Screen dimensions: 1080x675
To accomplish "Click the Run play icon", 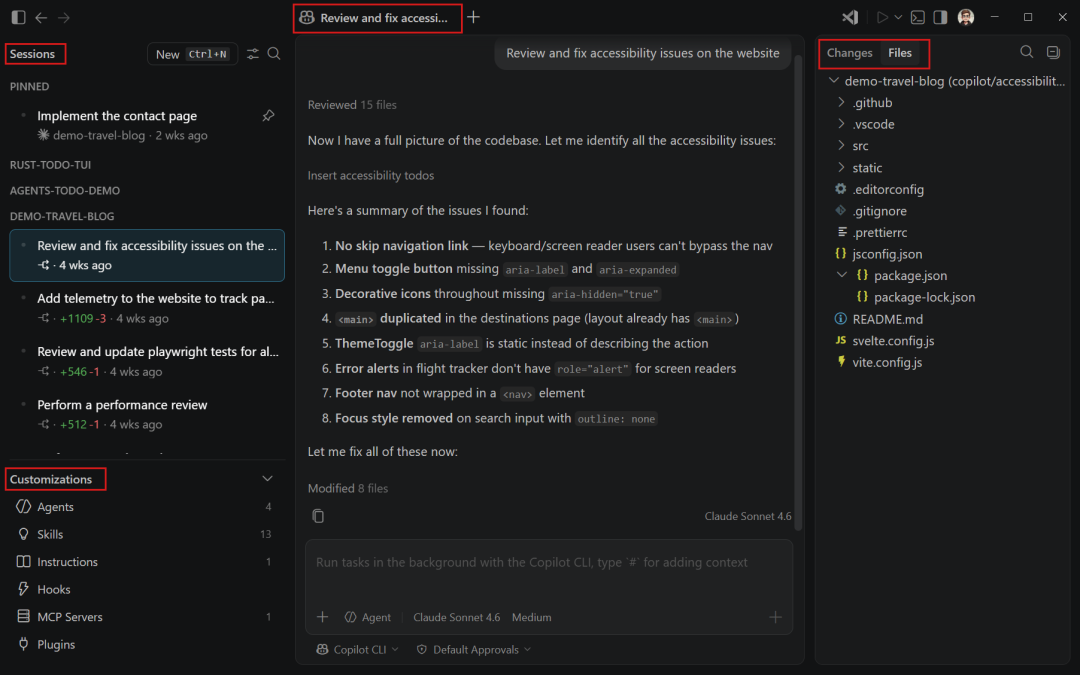I will 882,17.
